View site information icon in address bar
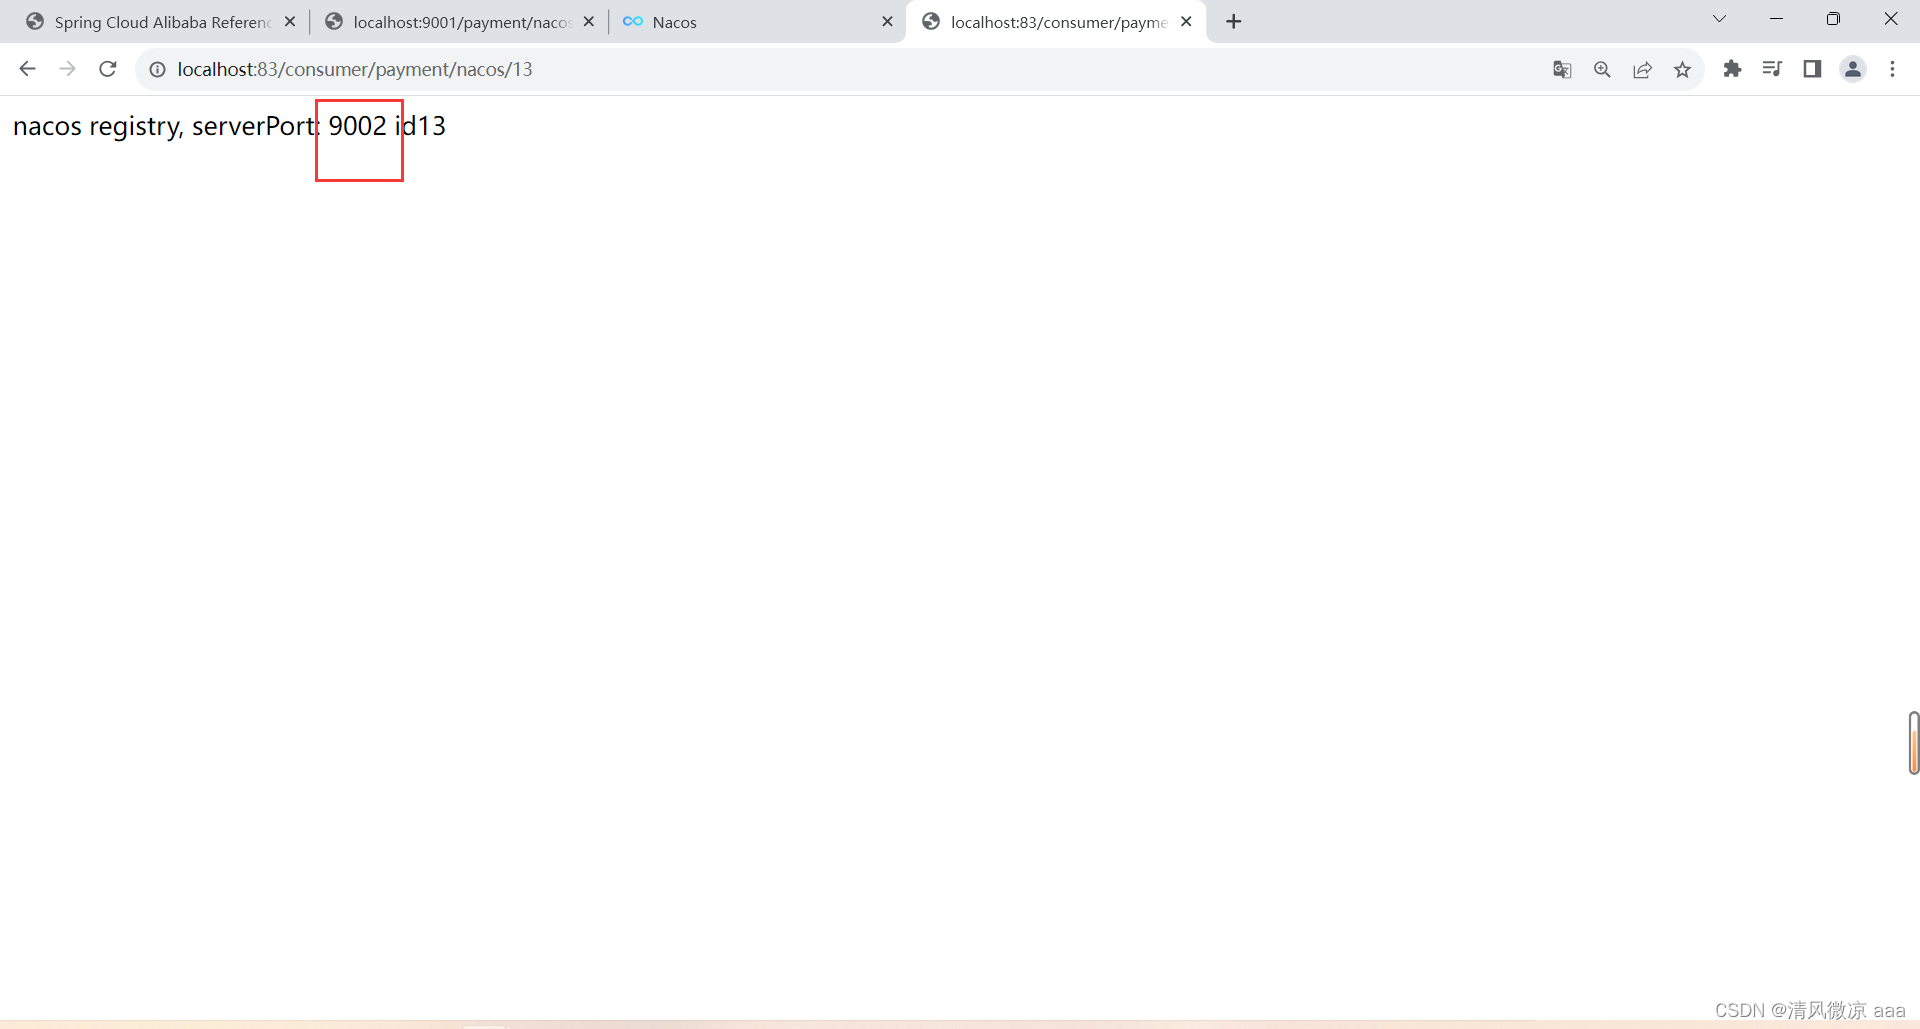Image resolution: width=1920 pixels, height=1029 pixels. 157,69
